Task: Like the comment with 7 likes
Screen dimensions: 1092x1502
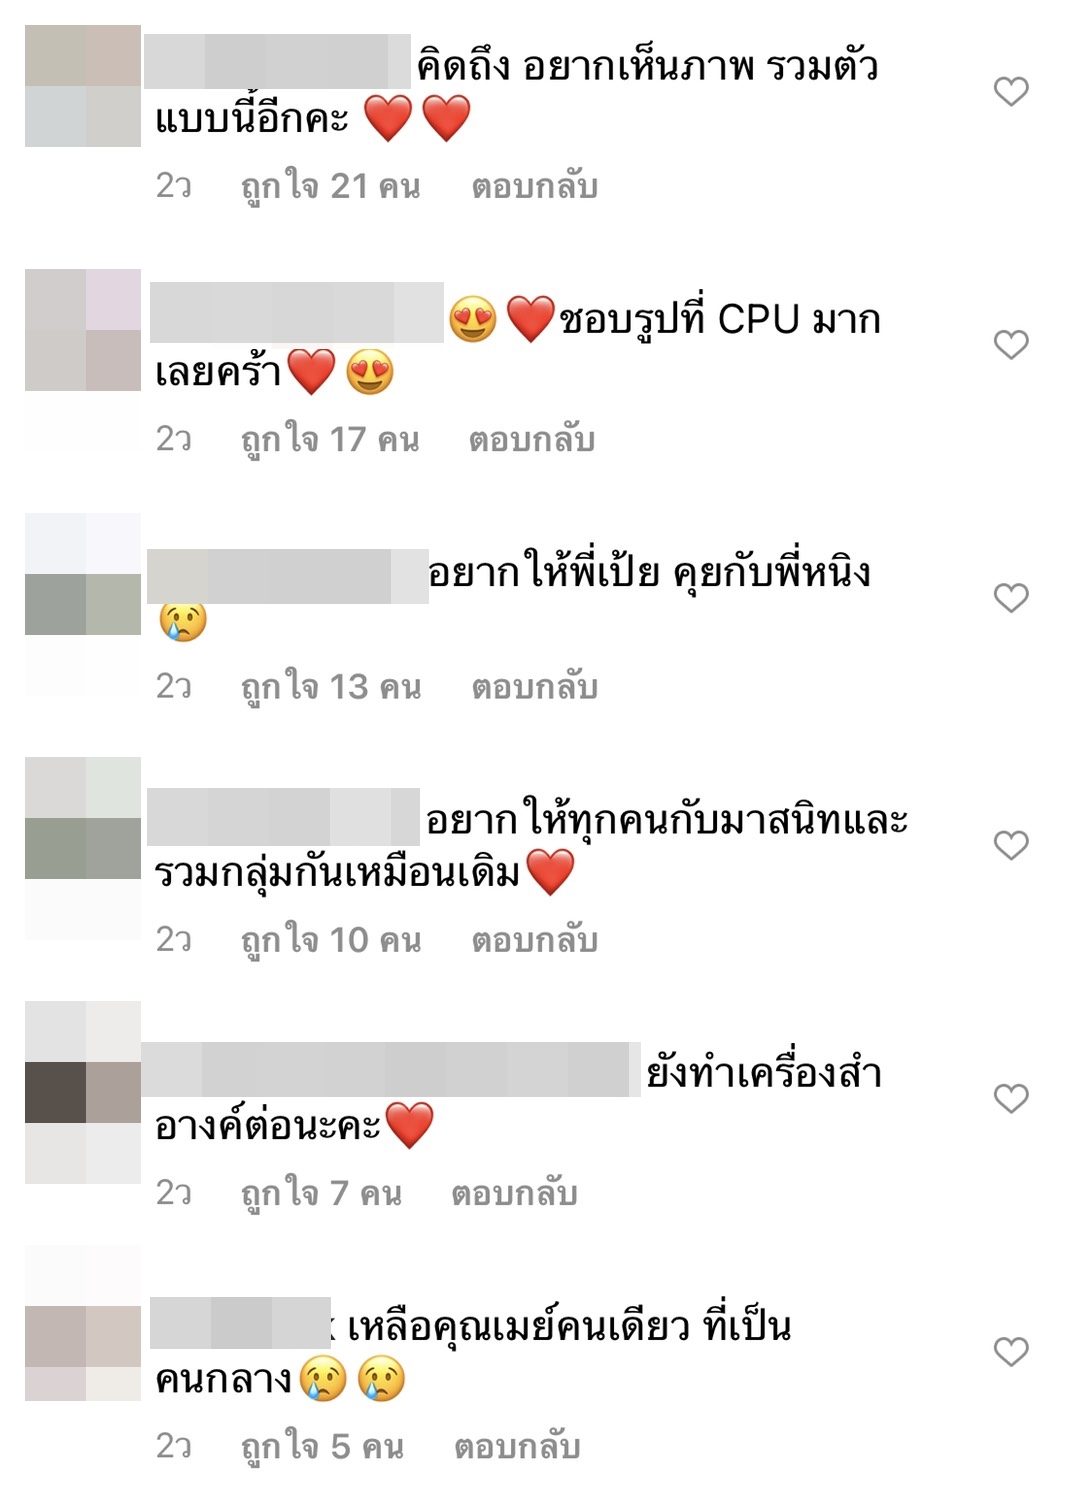Action: pos(1011,1099)
